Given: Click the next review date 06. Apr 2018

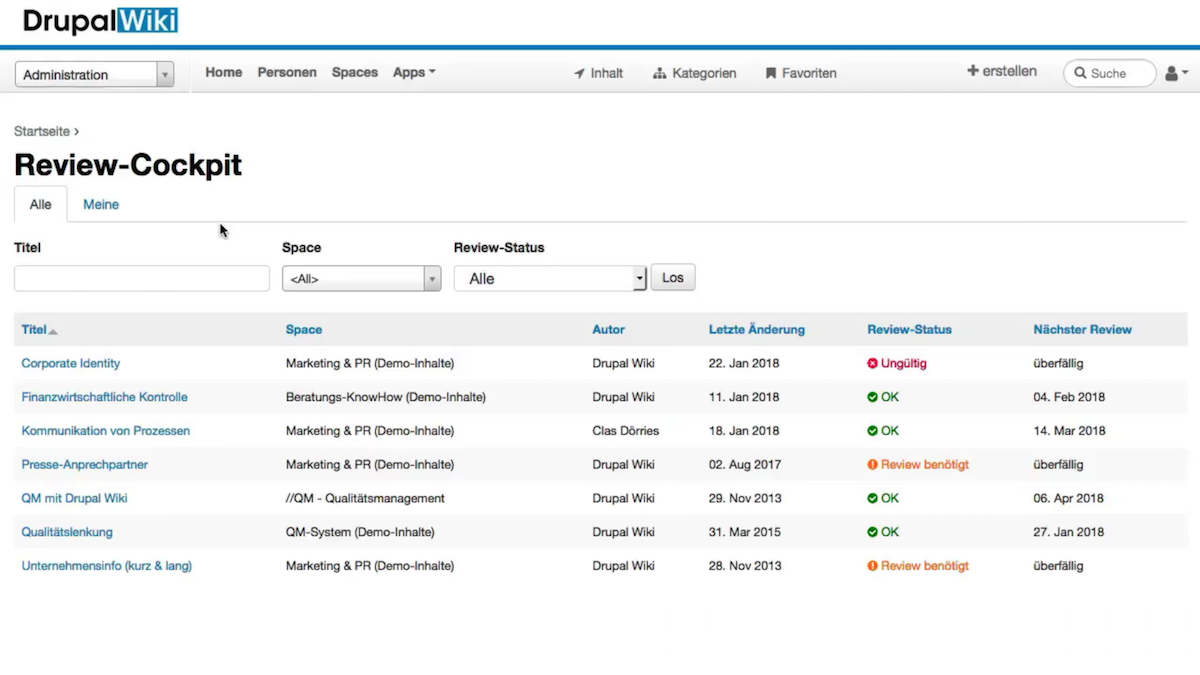Looking at the screenshot, I should click(1069, 498).
